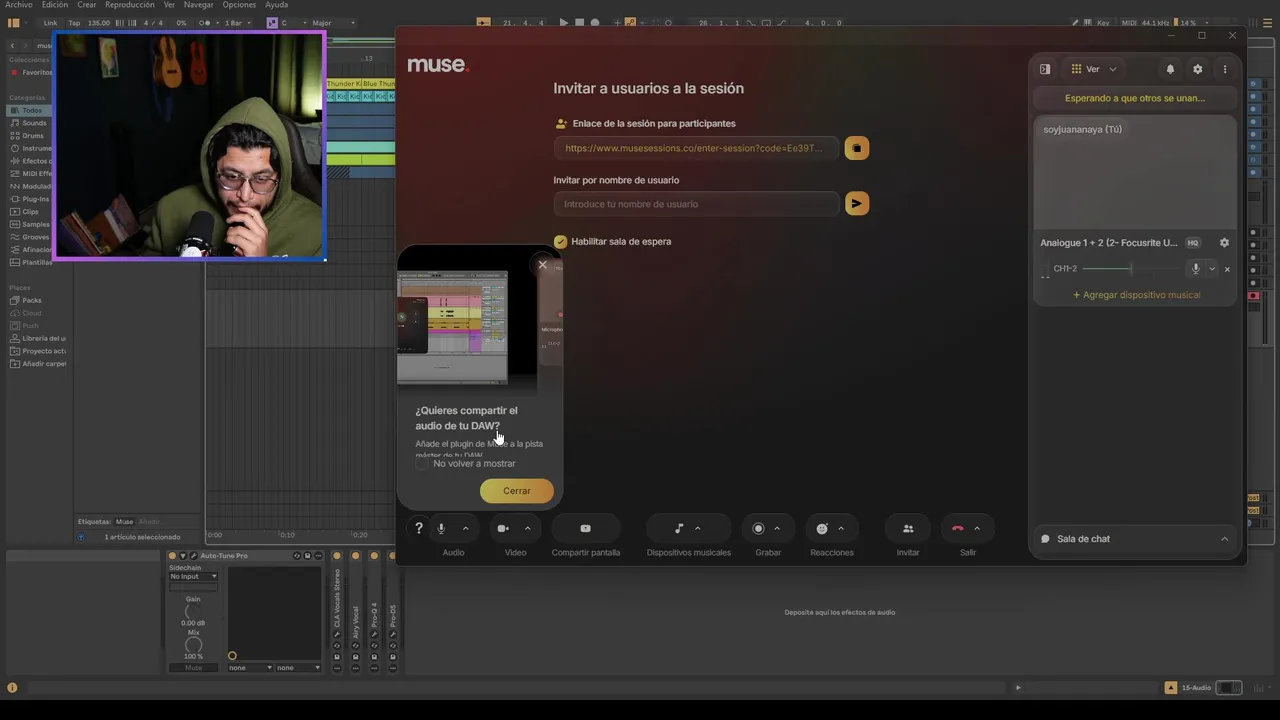This screenshot has height=720, width=1280.
Task: Open the Reacciones emoji icon
Action: [822, 528]
